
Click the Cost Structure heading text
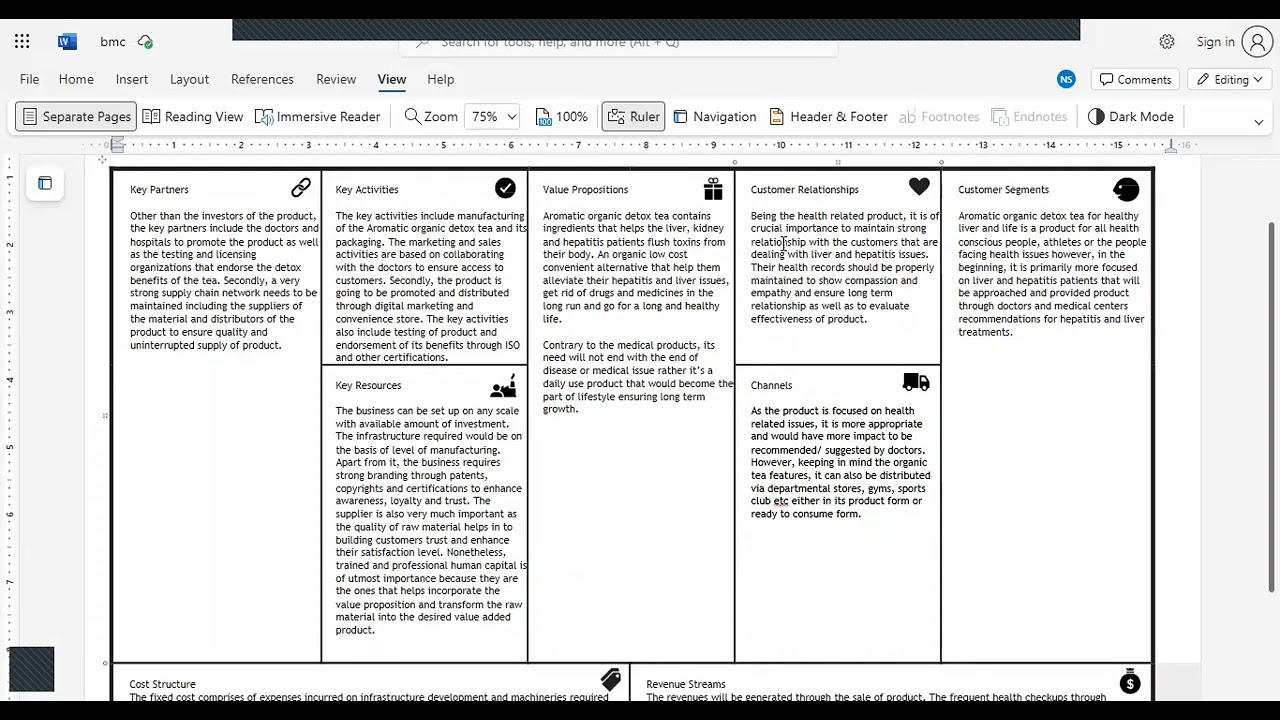coord(163,684)
